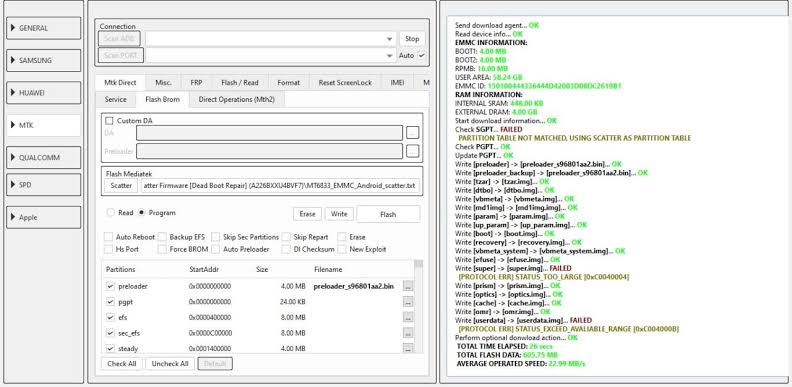Switch to the Service sub-tab
The width and height of the screenshot is (792, 387).
[116, 100]
